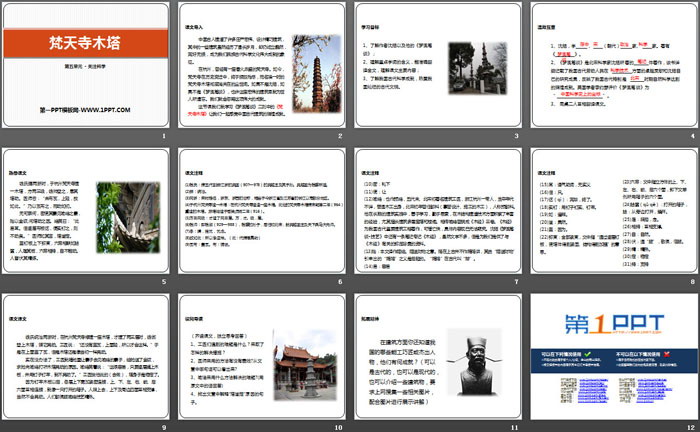Viewport: 700px width, 432px height.
Task: Select slide 10 with red temple photo
Action: [x=262, y=357]
